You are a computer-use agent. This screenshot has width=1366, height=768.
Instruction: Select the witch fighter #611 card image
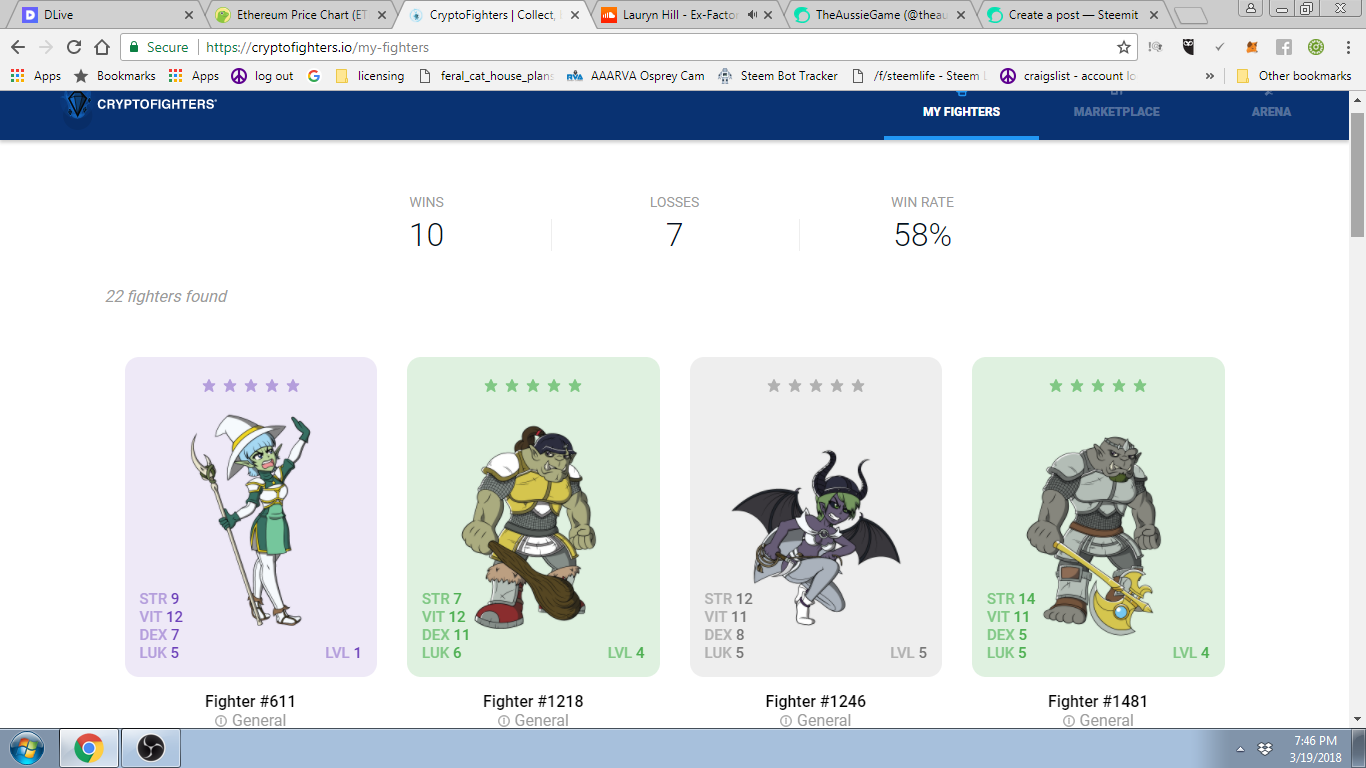(250, 516)
